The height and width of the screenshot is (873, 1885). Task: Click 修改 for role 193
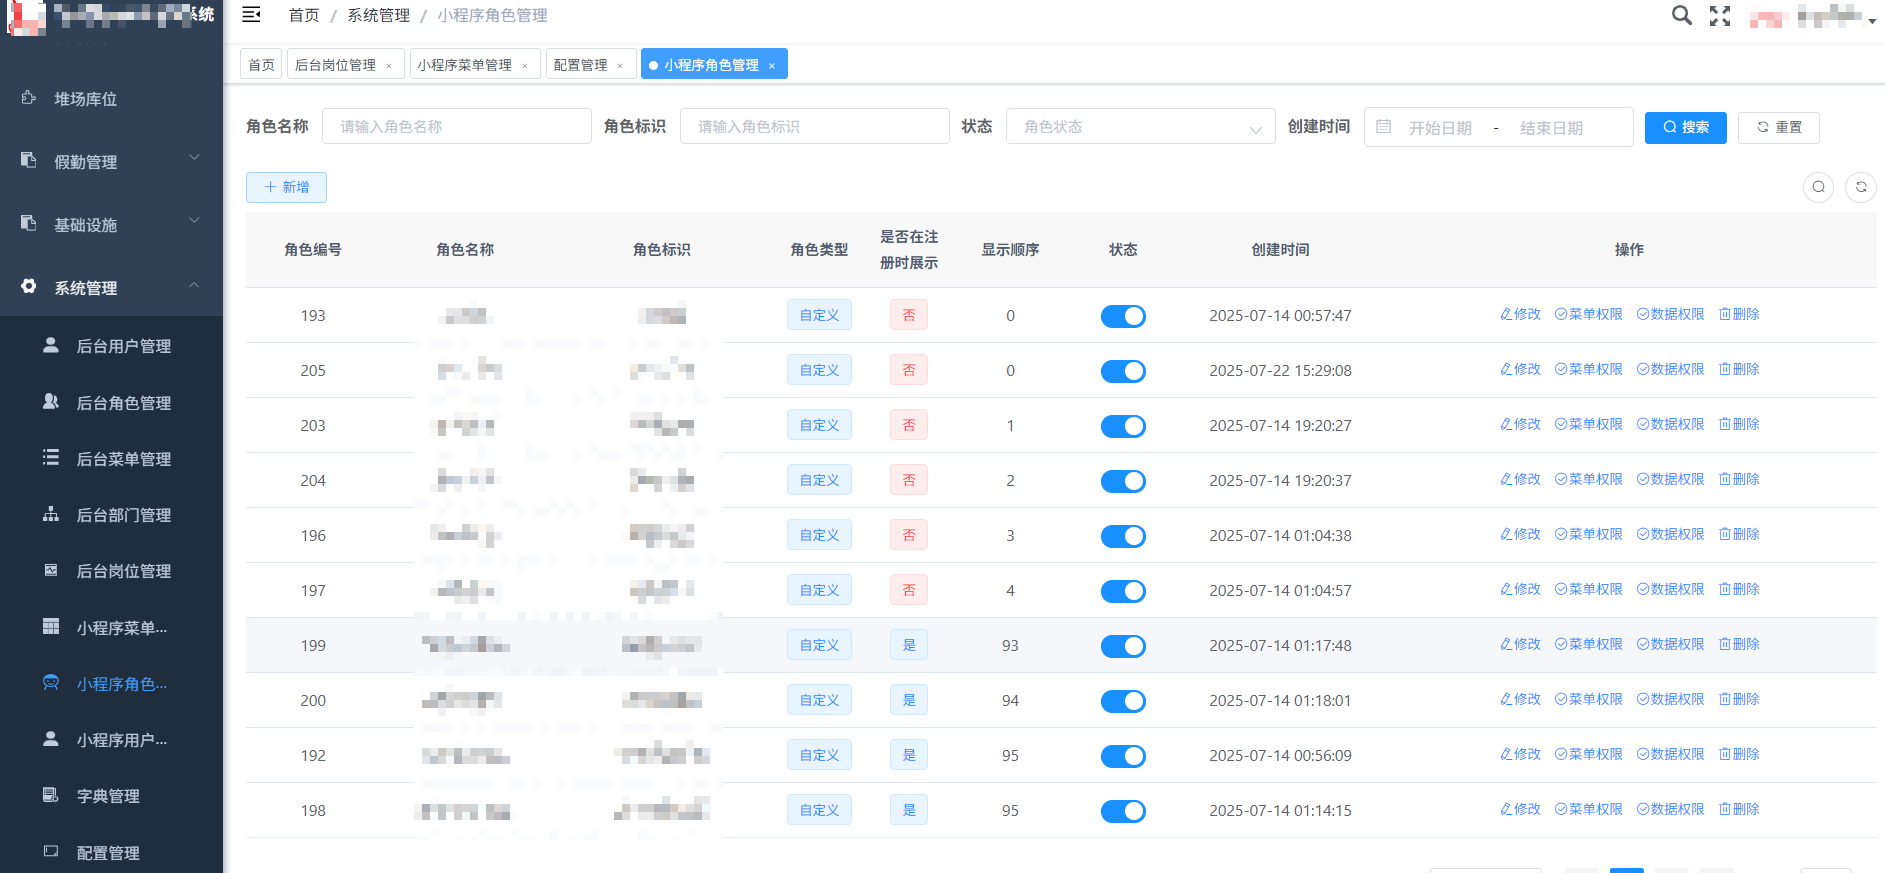tap(1520, 314)
